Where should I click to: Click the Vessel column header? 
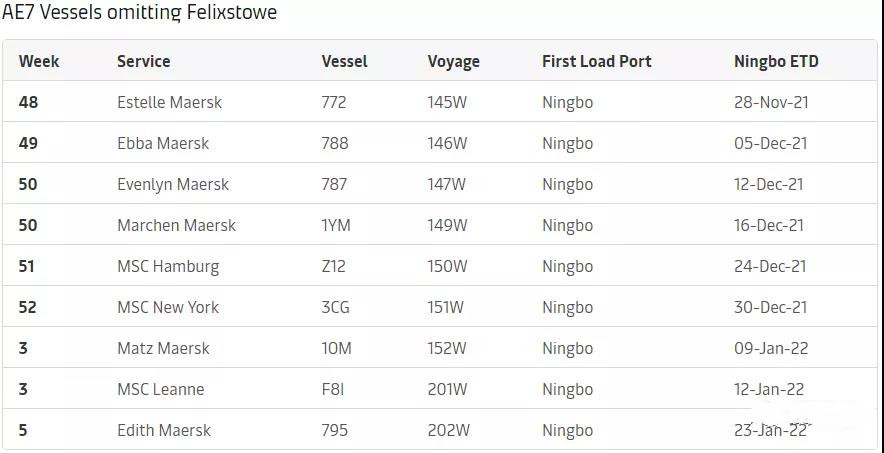click(344, 61)
